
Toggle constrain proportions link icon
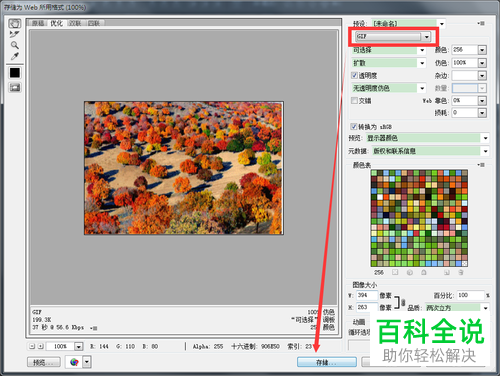[x=403, y=302]
